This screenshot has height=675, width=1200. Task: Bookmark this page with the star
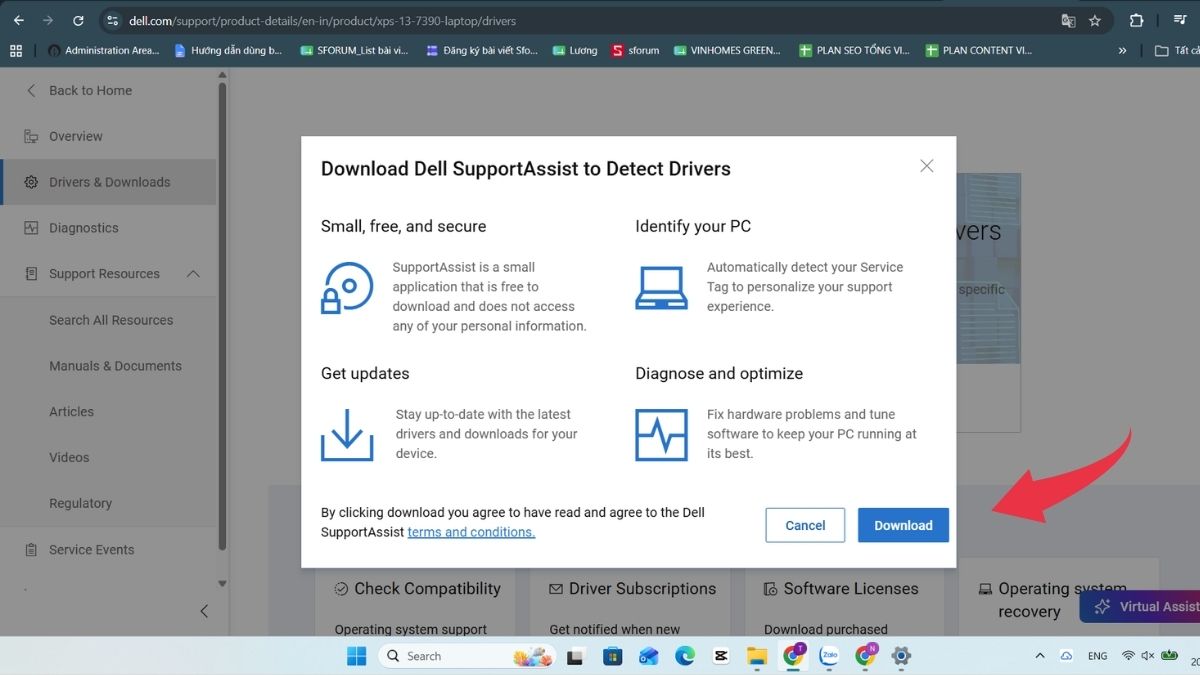click(1095, 20)
